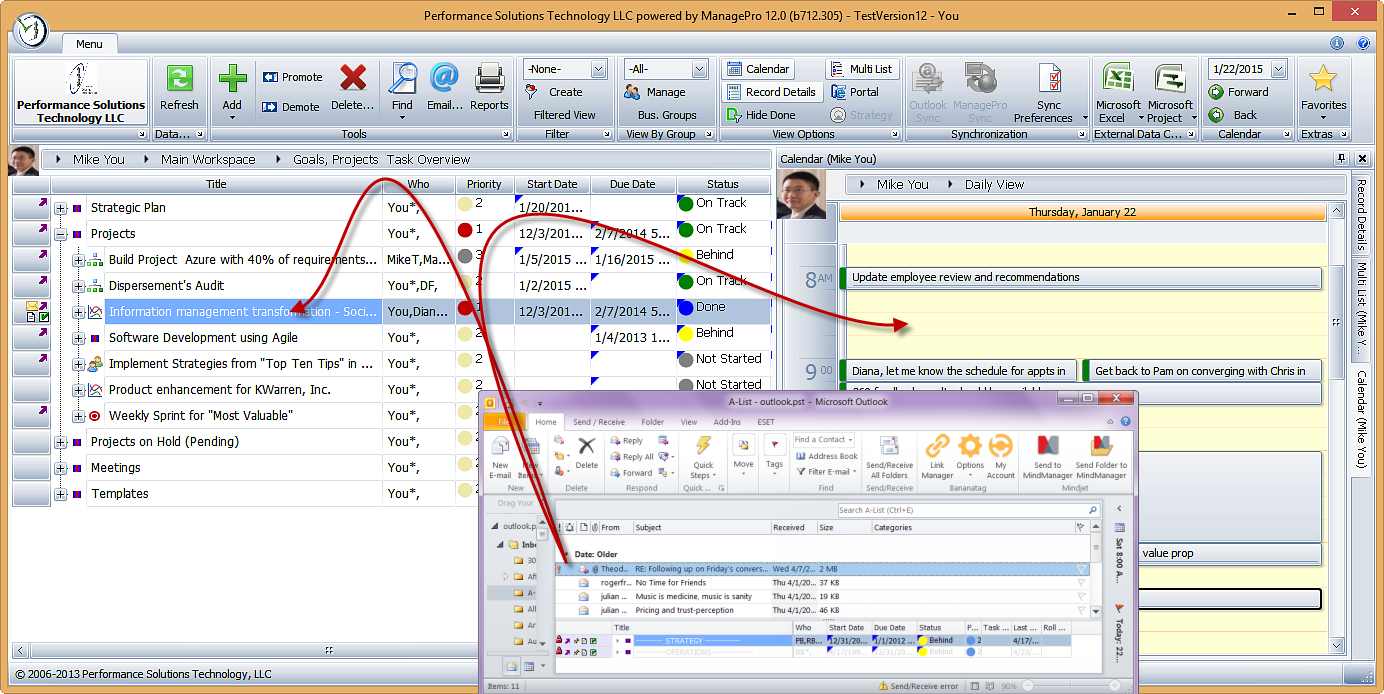Collapse the Projects tree node
Image resolution: width=1384 pixels, height=694 pixels.
(x=61, y=234)
